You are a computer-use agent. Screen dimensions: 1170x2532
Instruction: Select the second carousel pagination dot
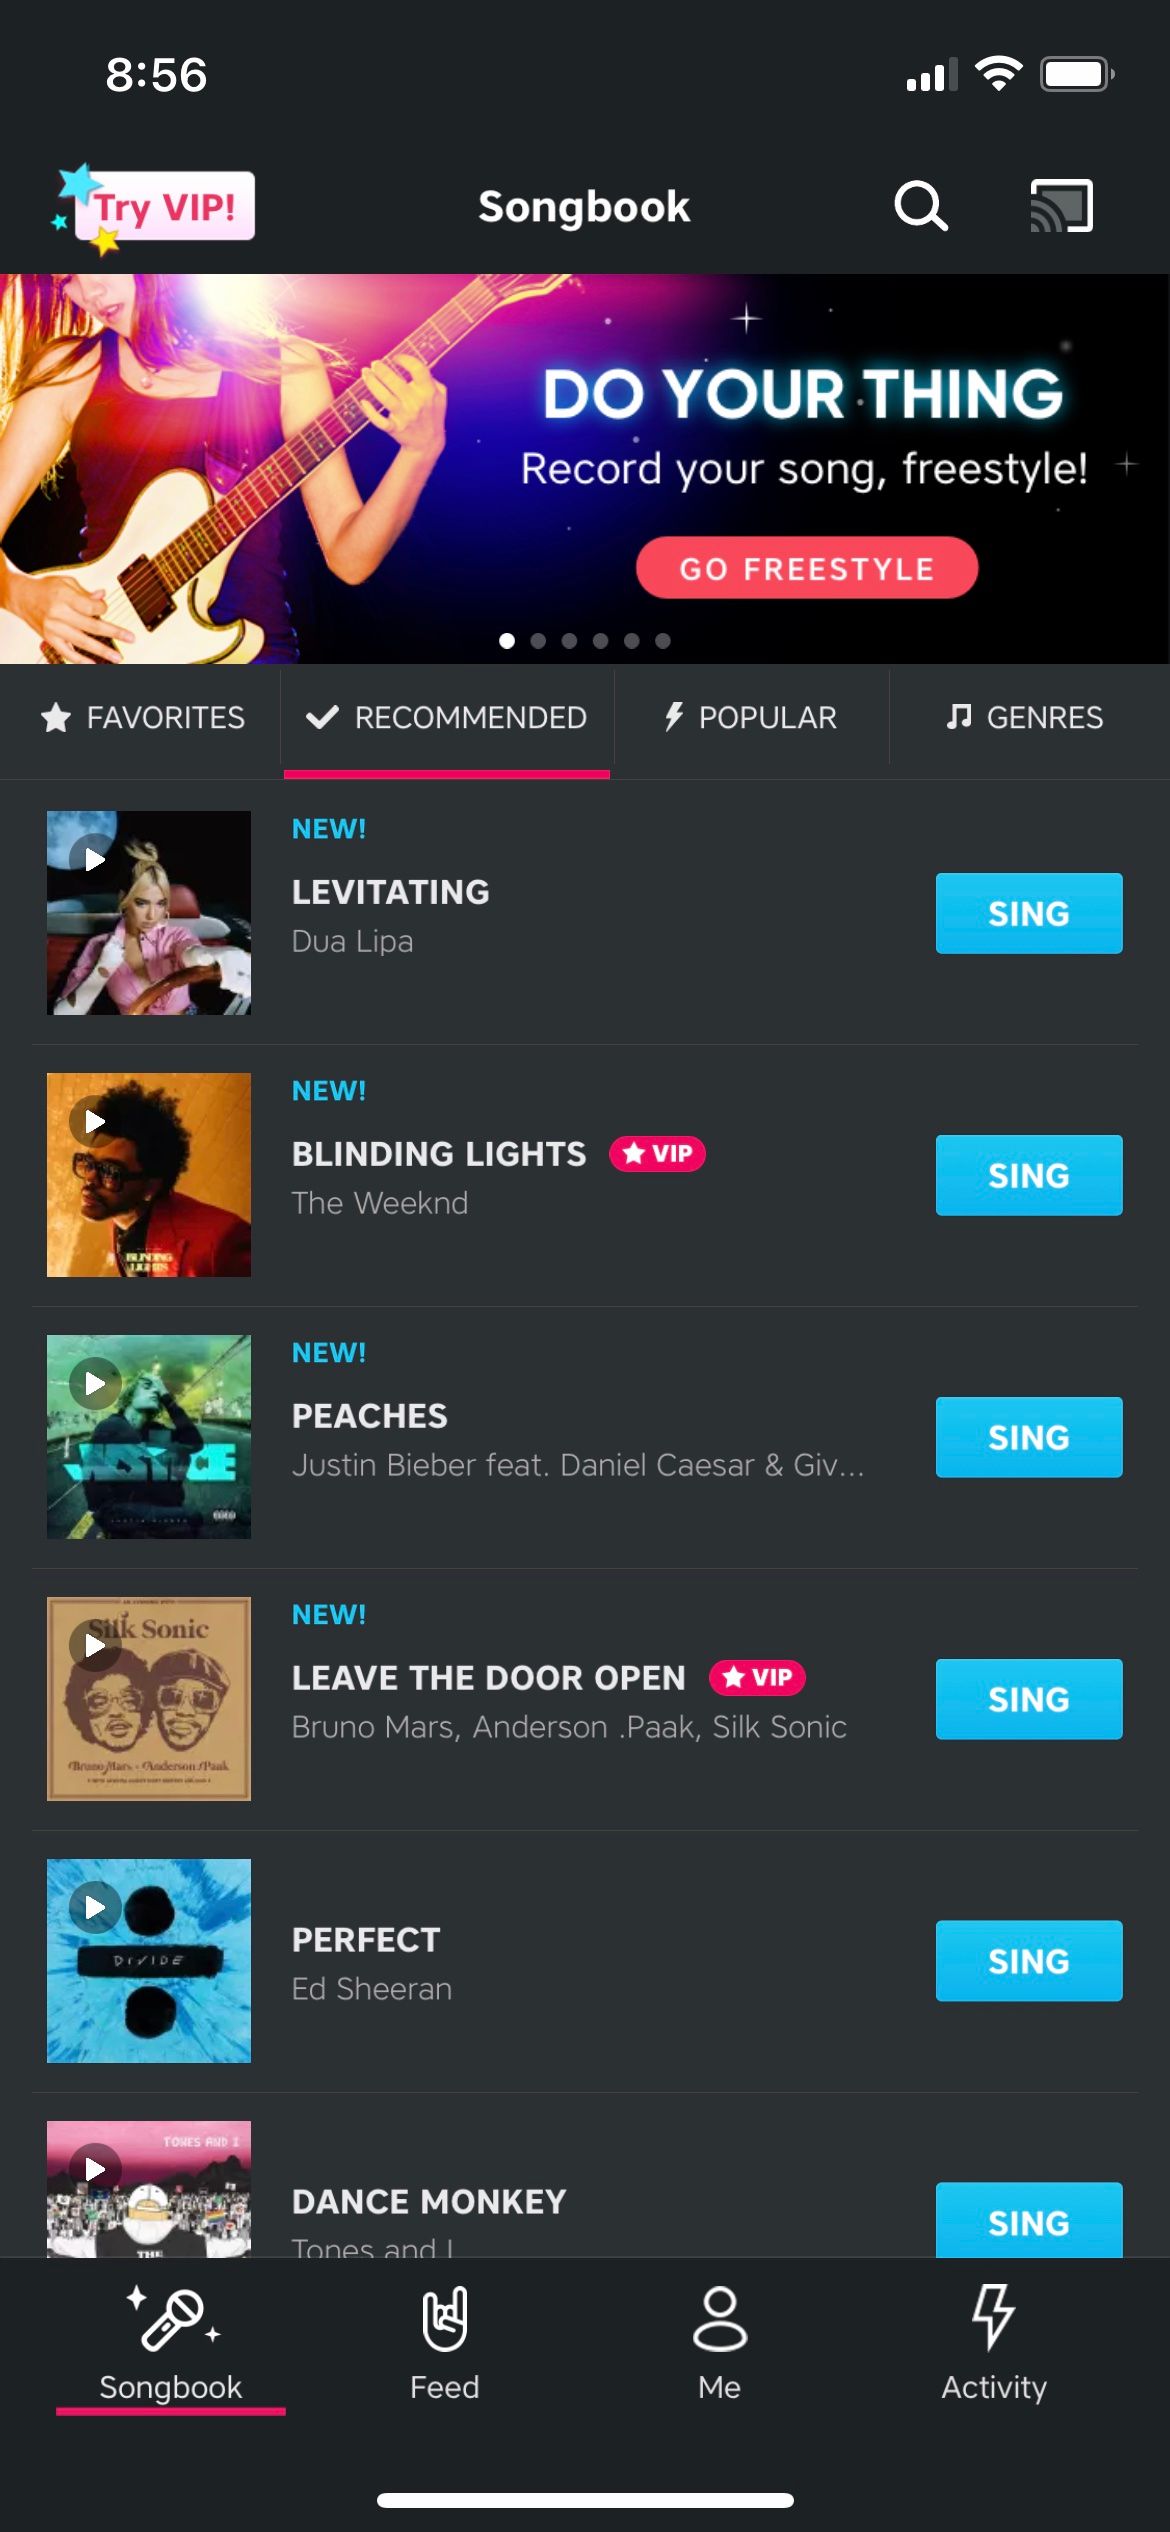click(537, 641)
